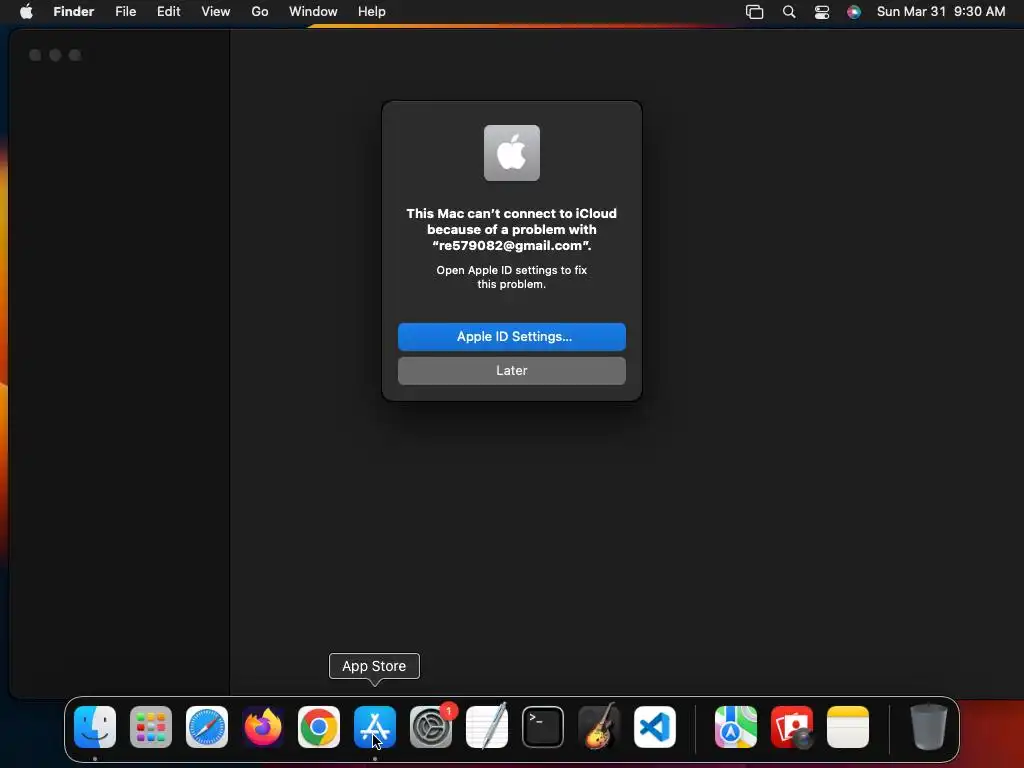The height and width of the screenshot is (768, 1024).
Task: Launch GarageBand from the Dock
Action: [x=599, y=727]
